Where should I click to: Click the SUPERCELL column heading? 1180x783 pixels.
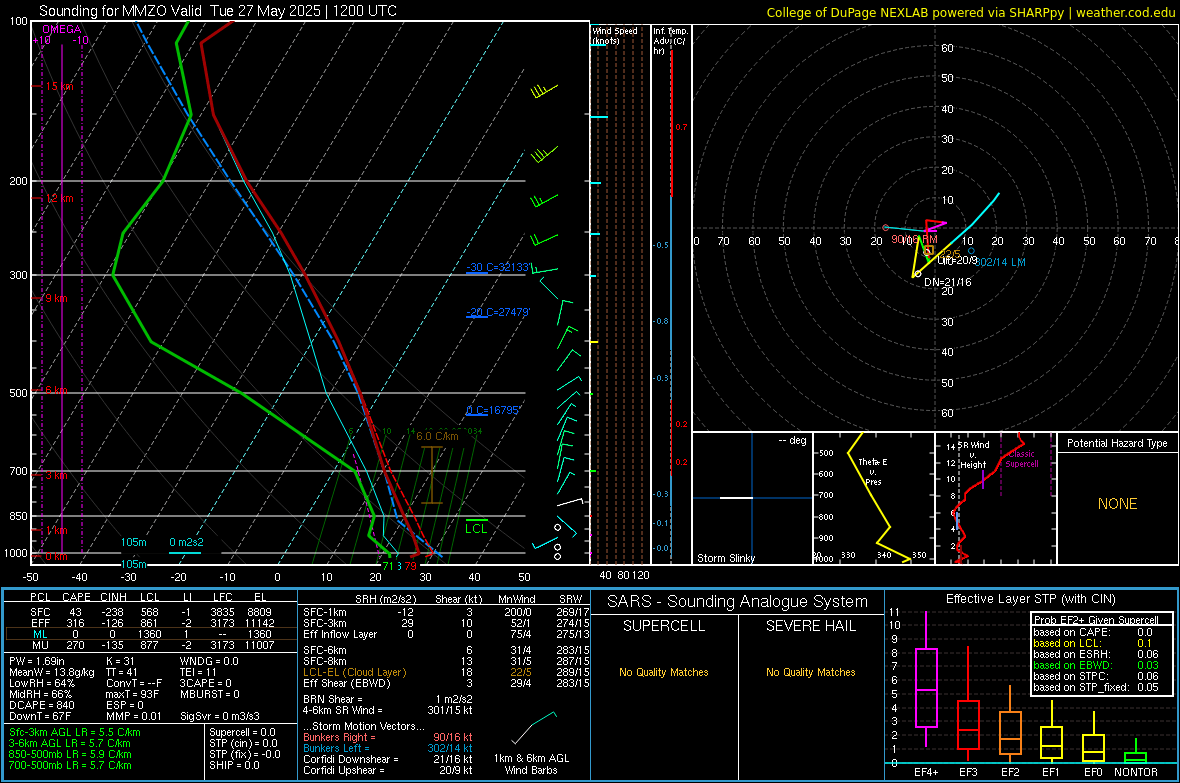[664, 626]
